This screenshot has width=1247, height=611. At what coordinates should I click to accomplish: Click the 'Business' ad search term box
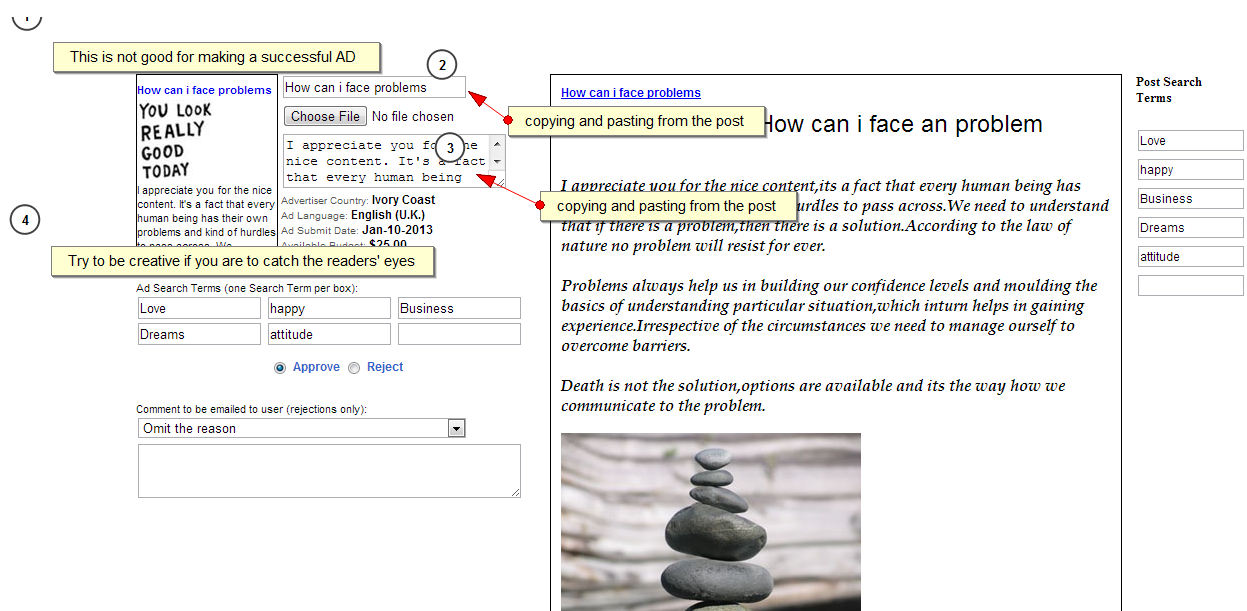pyautogui.click(x=459, y=308)
